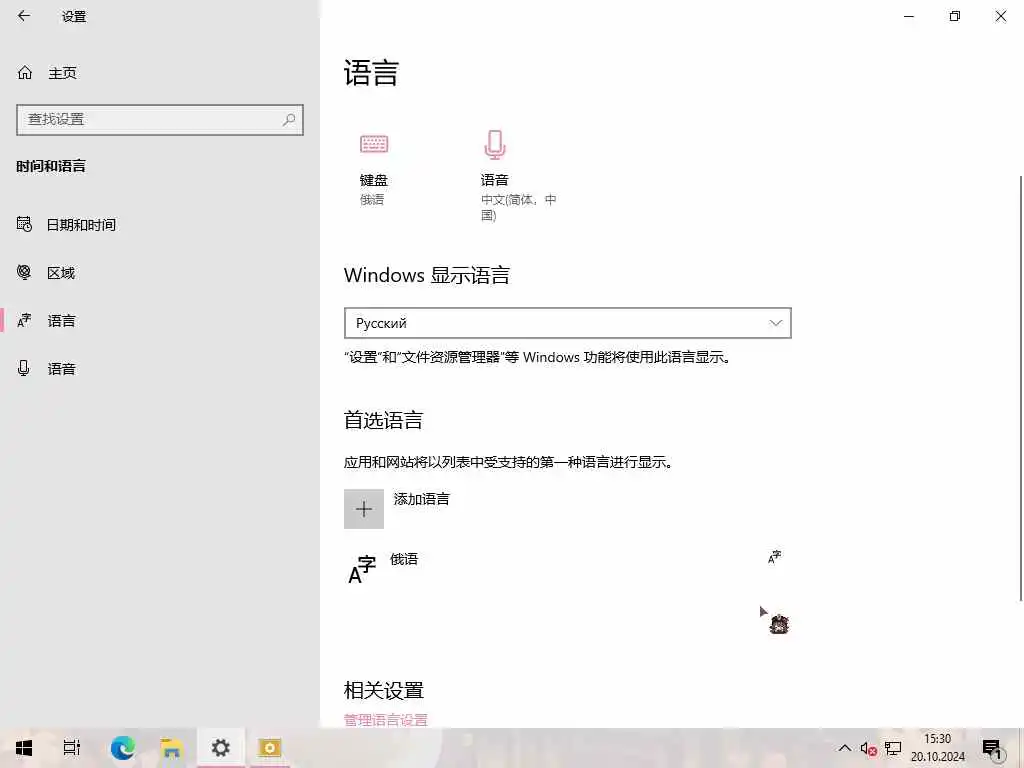Focus the 查找设置 search box
The height and width of the screenshot is (768, 1024).
[159, 120]
